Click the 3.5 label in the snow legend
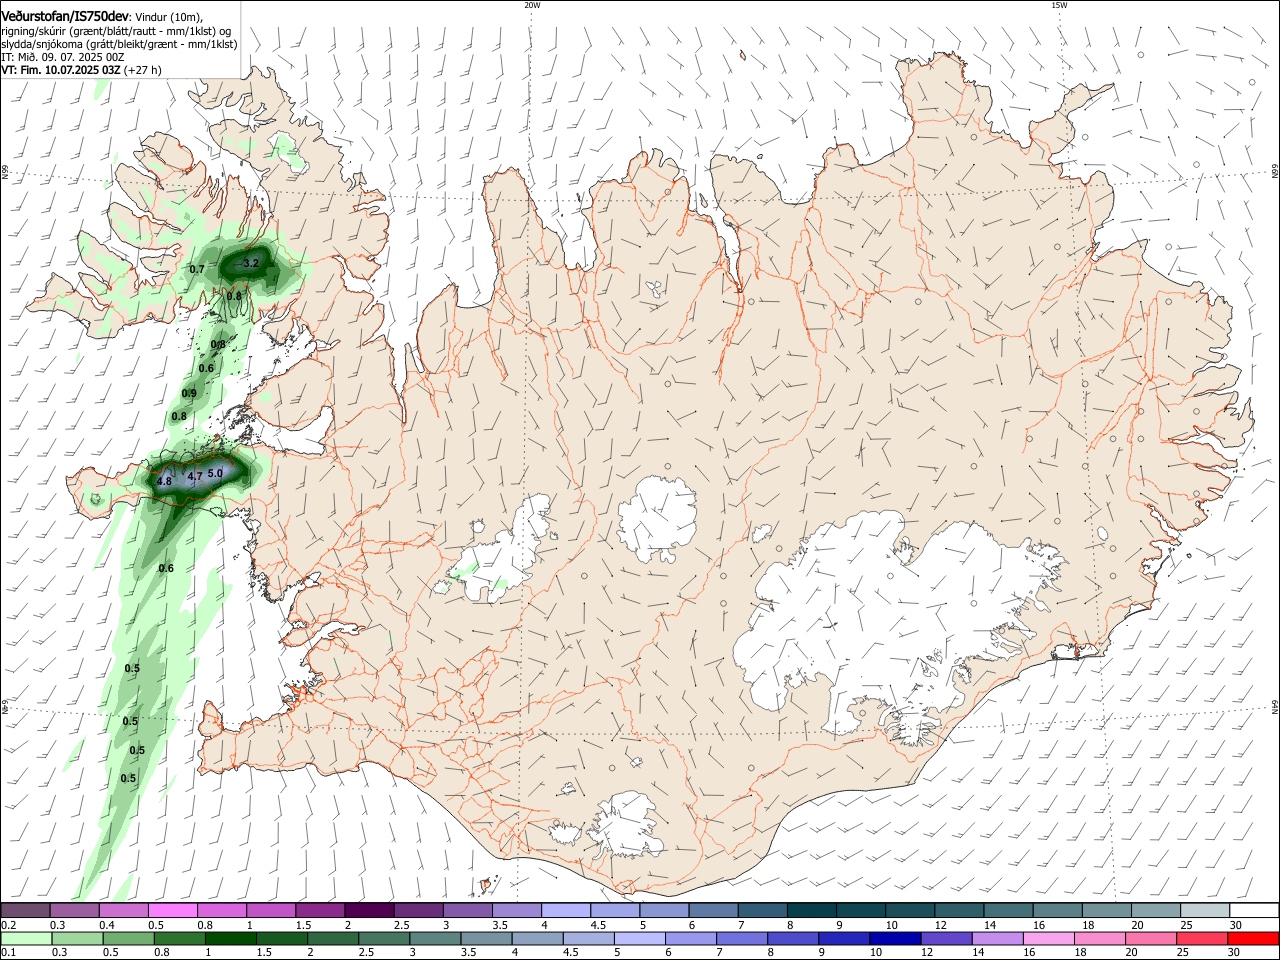The height and width of the screenshot is (960, 1280). (500, 925)
